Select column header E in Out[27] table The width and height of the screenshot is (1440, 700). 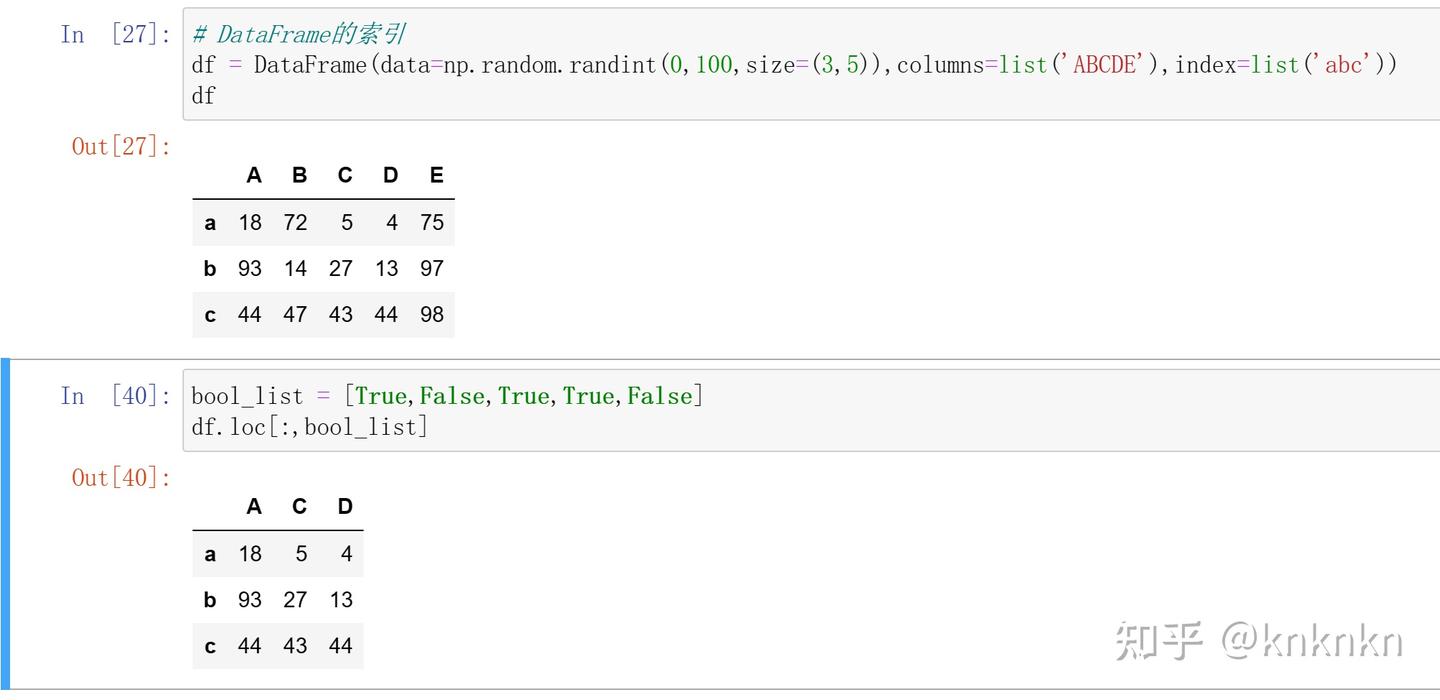(436, 176)
